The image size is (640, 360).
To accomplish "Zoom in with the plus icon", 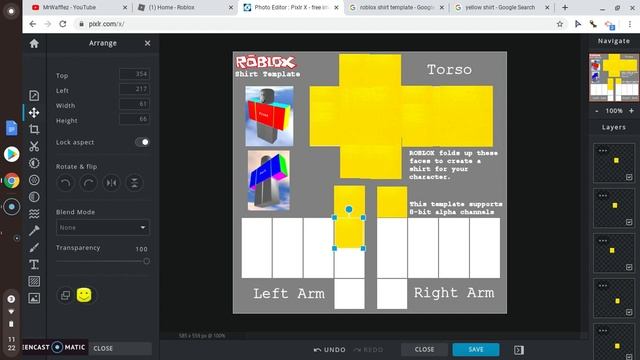I will coord(631,111).
